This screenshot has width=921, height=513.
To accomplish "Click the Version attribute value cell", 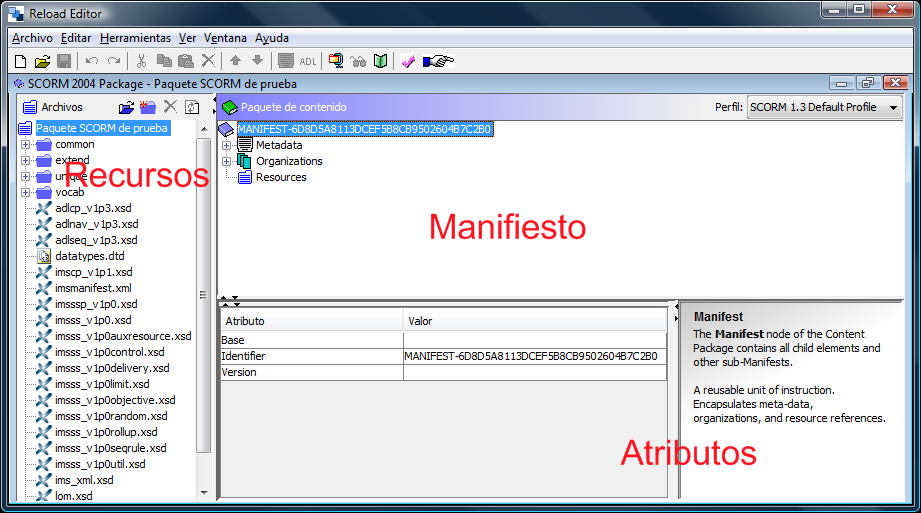I will pos(535,372).
